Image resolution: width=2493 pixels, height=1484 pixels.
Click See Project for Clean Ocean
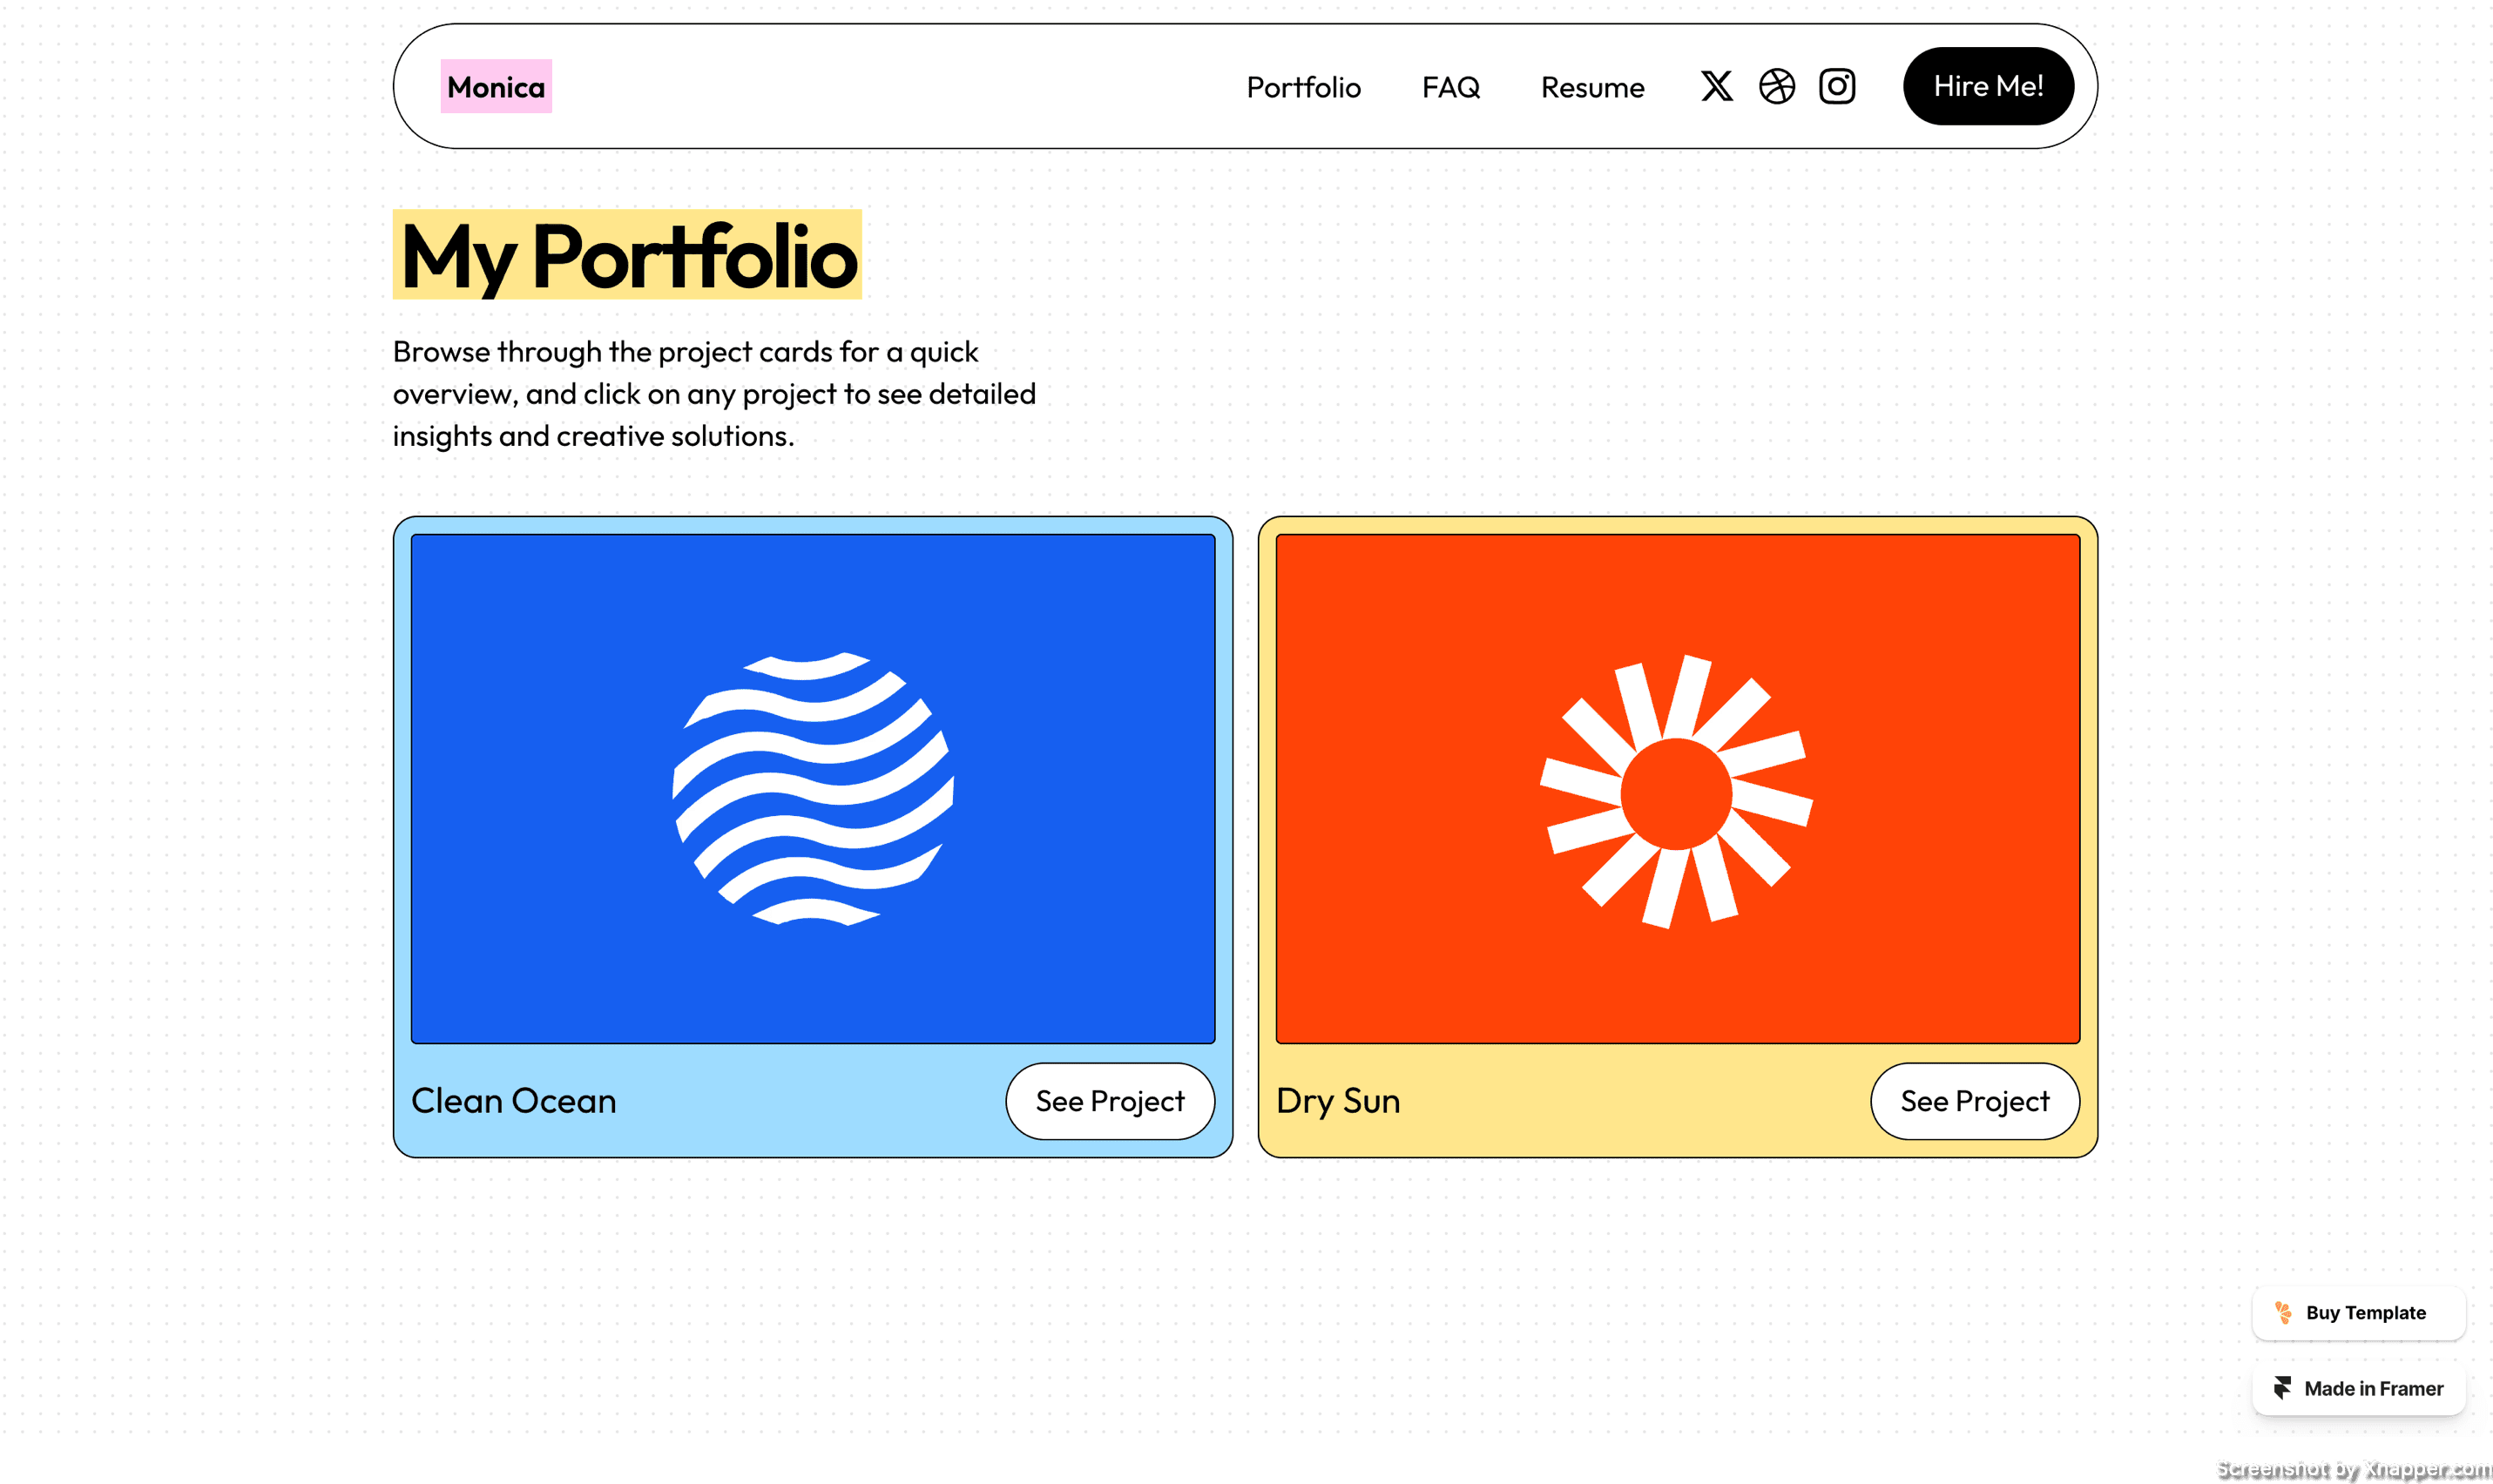(x=1109, y=1101)
